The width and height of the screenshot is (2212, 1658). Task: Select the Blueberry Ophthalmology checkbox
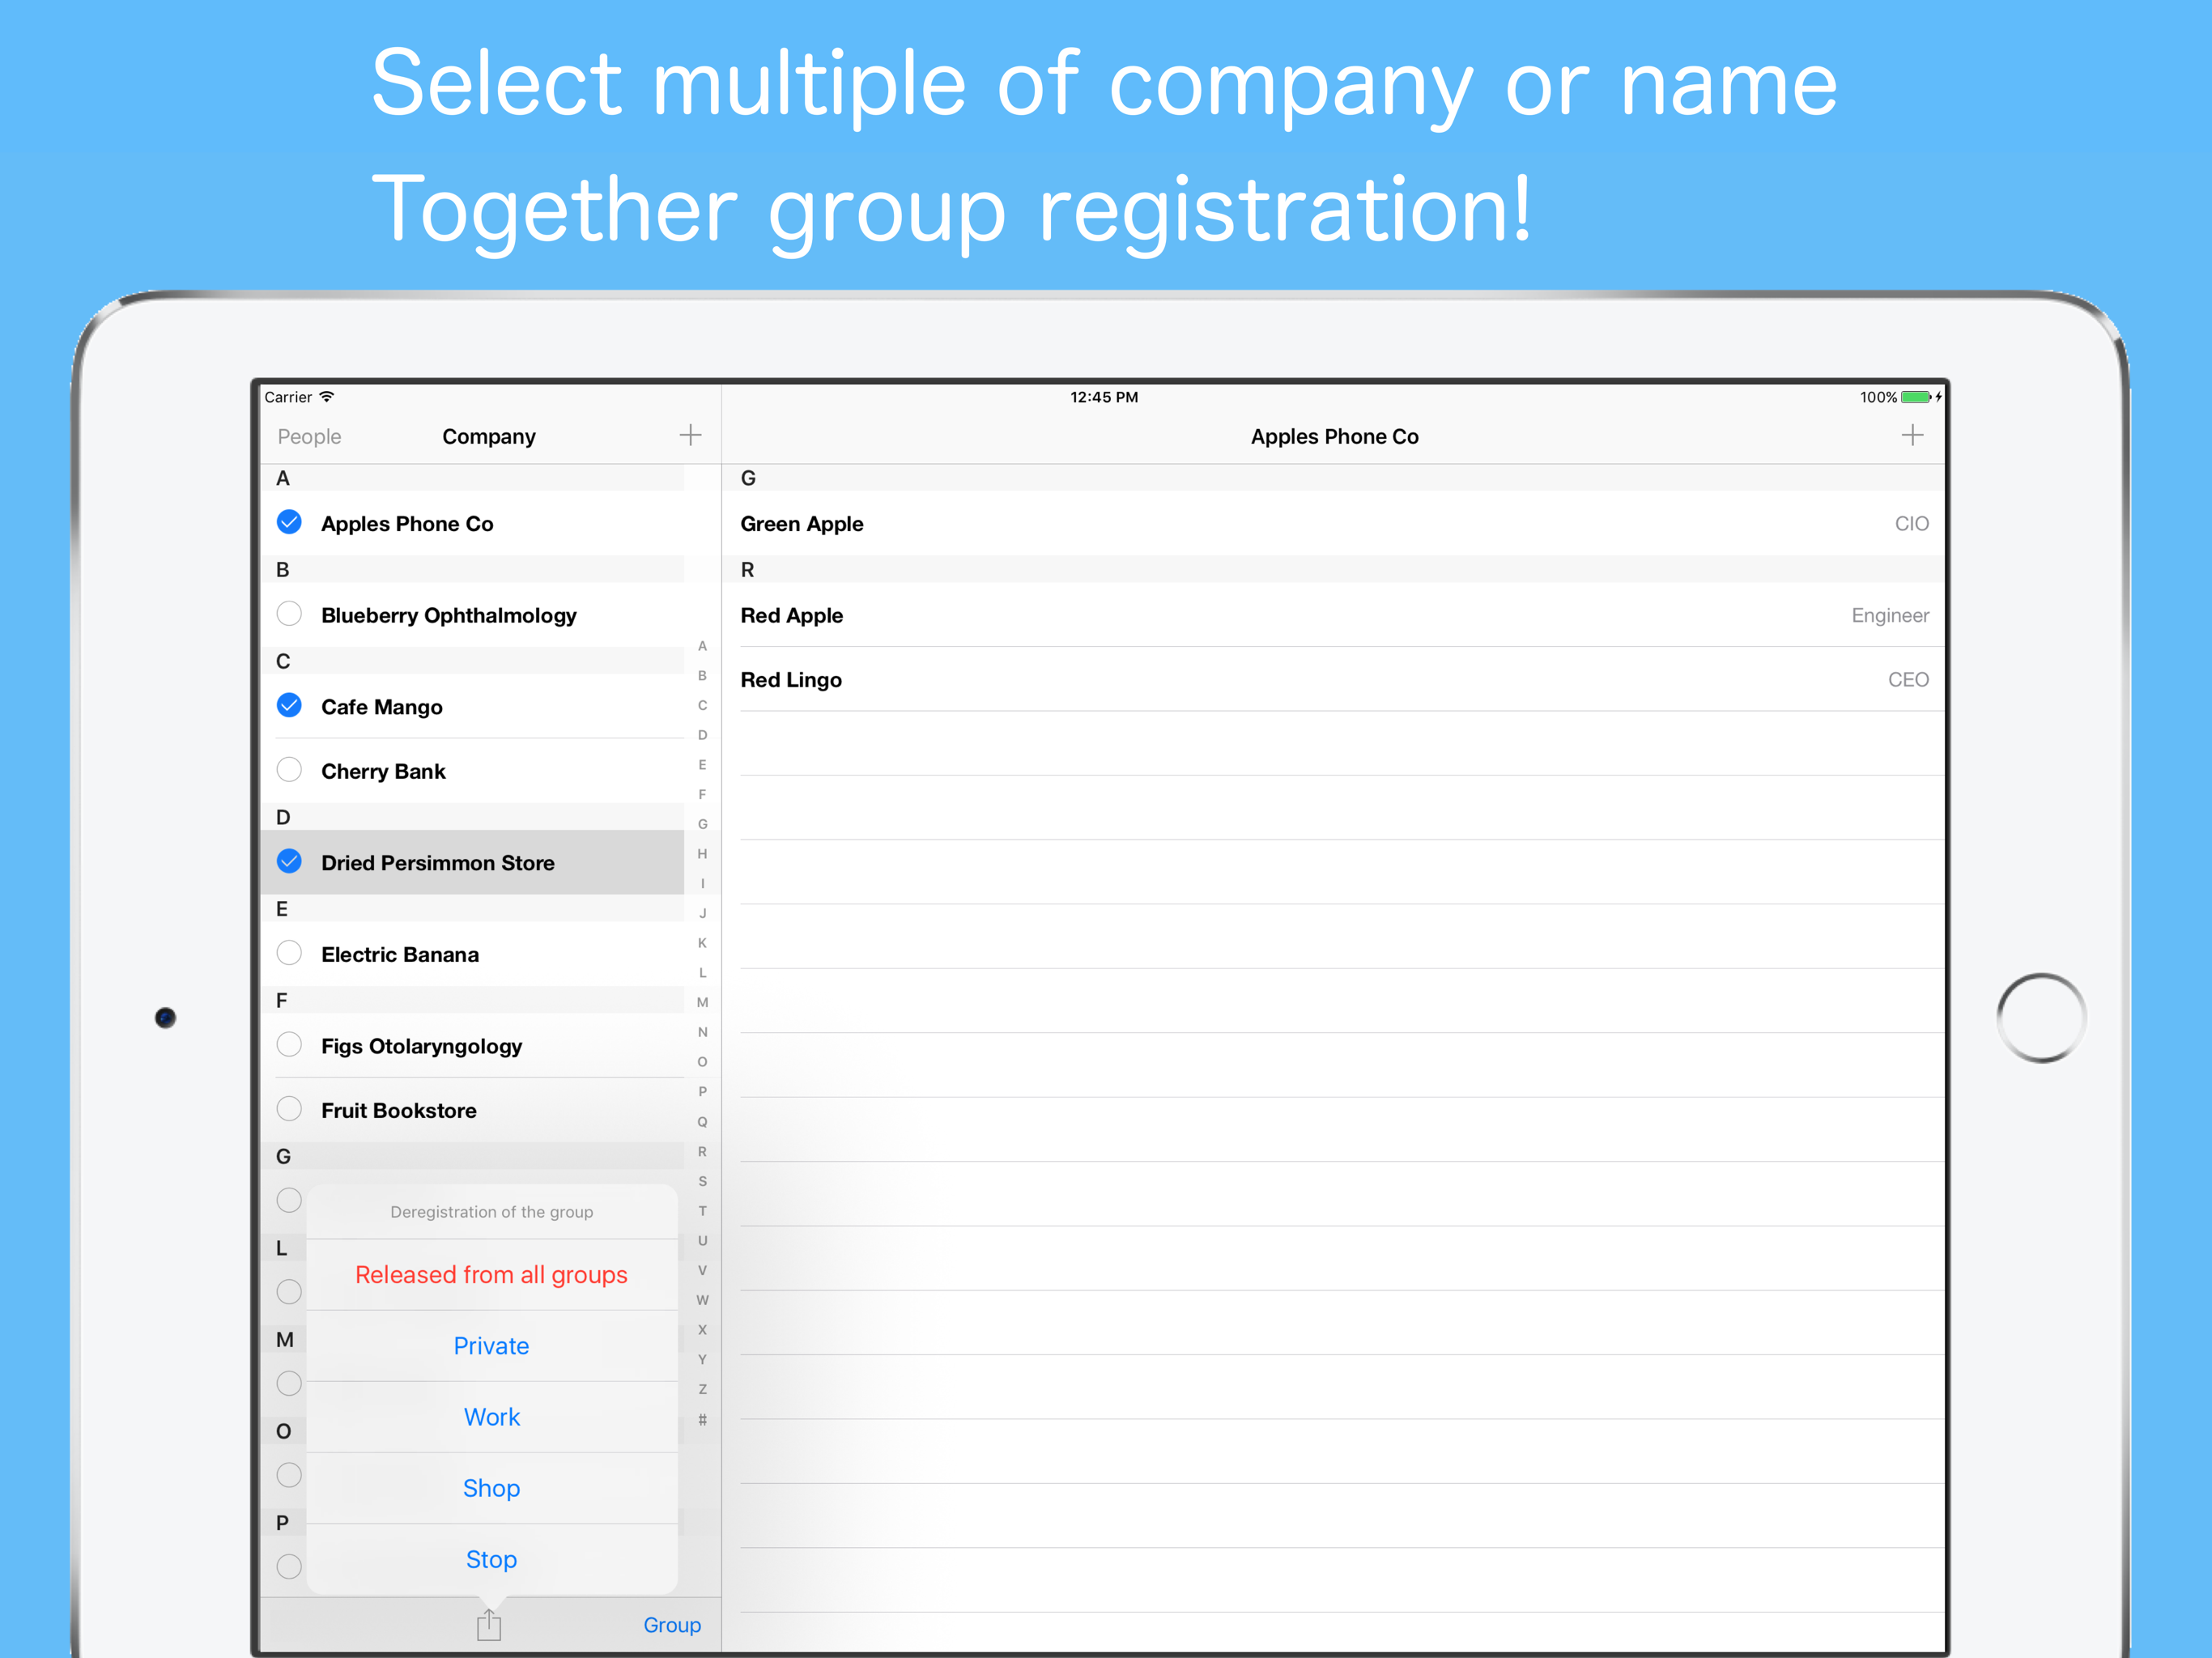point(289,614)
